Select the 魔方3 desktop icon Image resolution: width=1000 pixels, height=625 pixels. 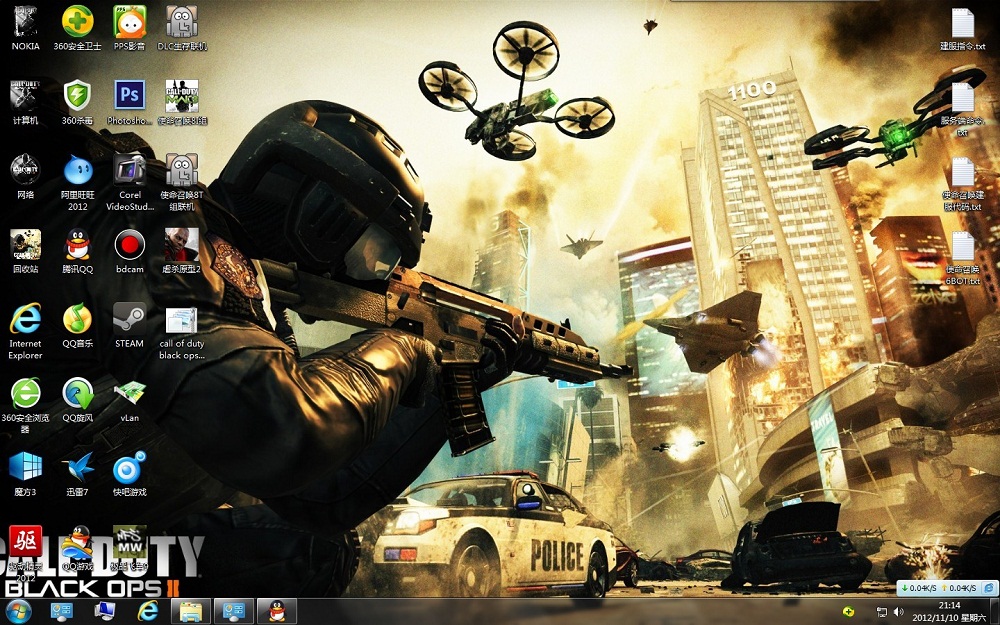coord(25,467)
